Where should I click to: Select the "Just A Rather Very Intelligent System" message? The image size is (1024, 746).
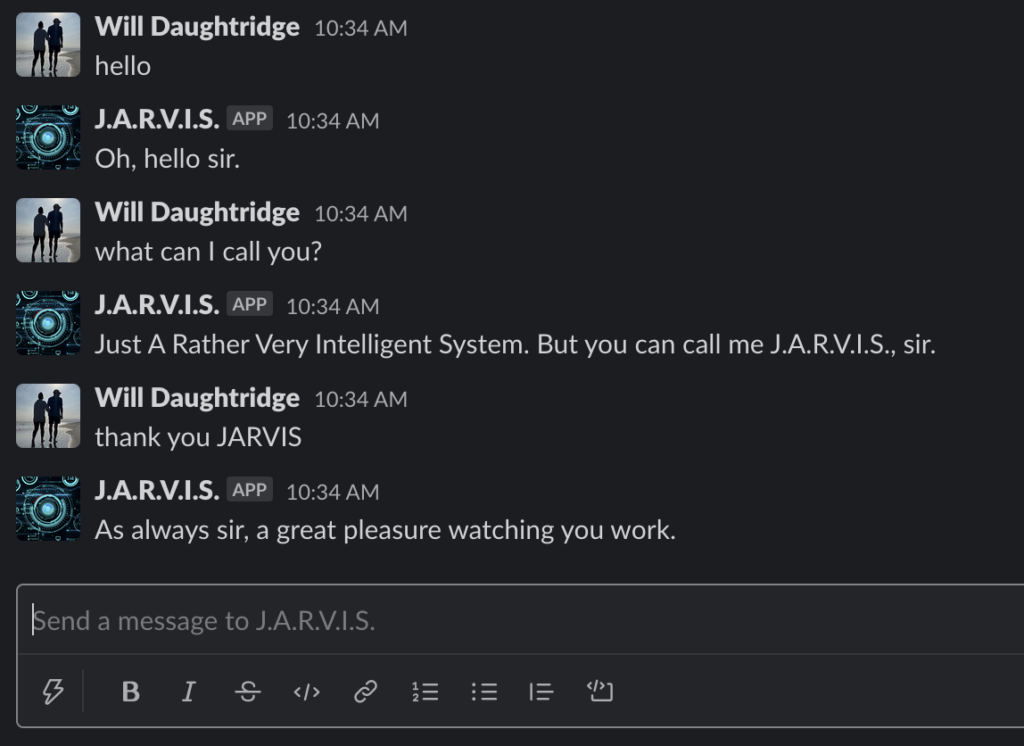tap(515, 344)
